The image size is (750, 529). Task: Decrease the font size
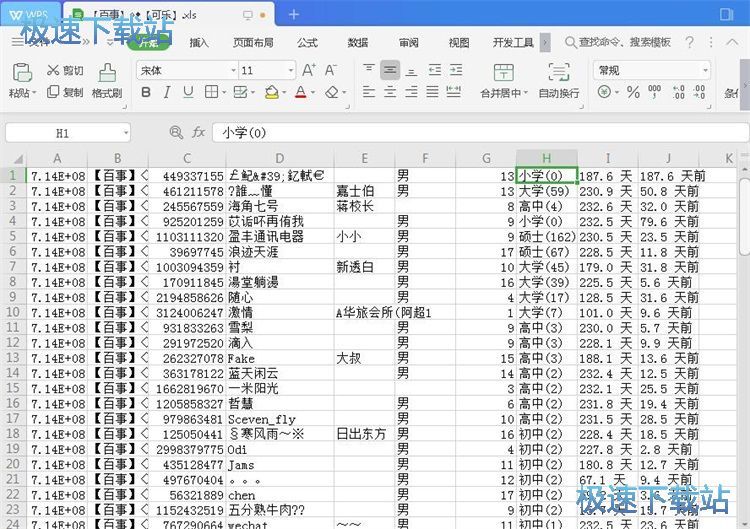click(x=331, y=70)
